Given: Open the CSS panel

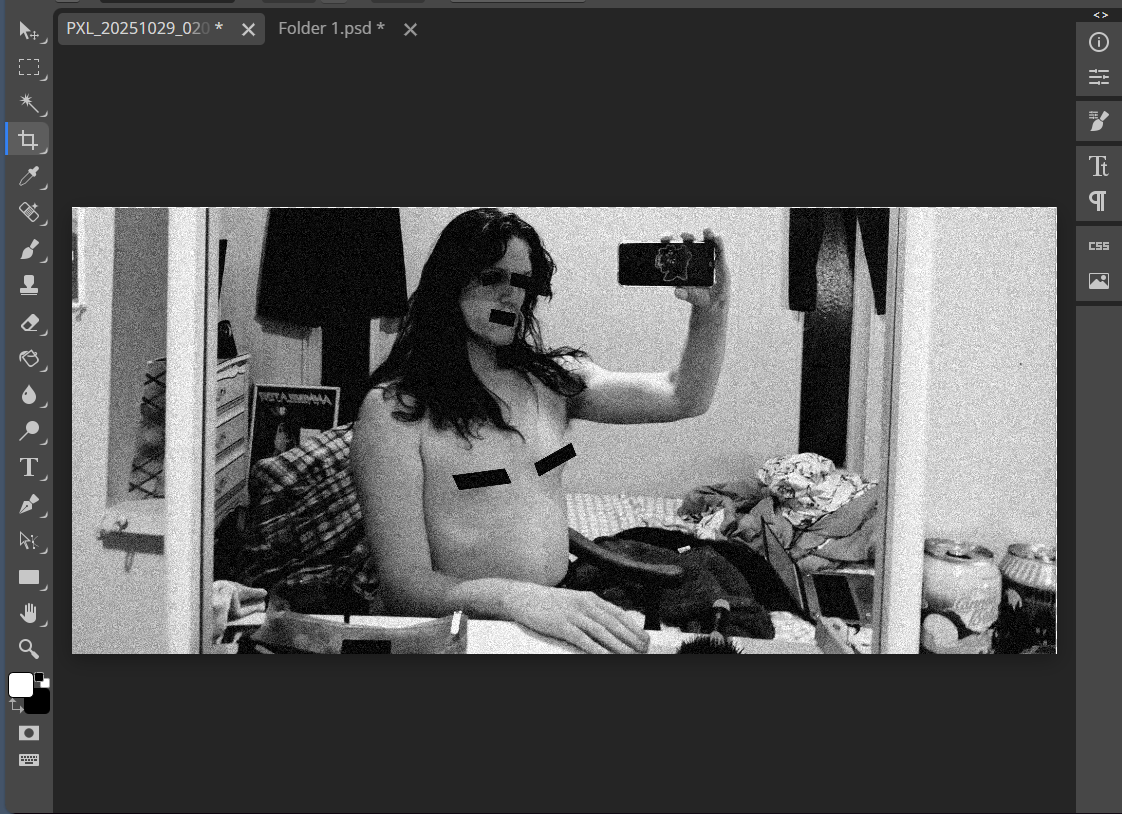Looking at the screenshot, I should pos(1098,245).
